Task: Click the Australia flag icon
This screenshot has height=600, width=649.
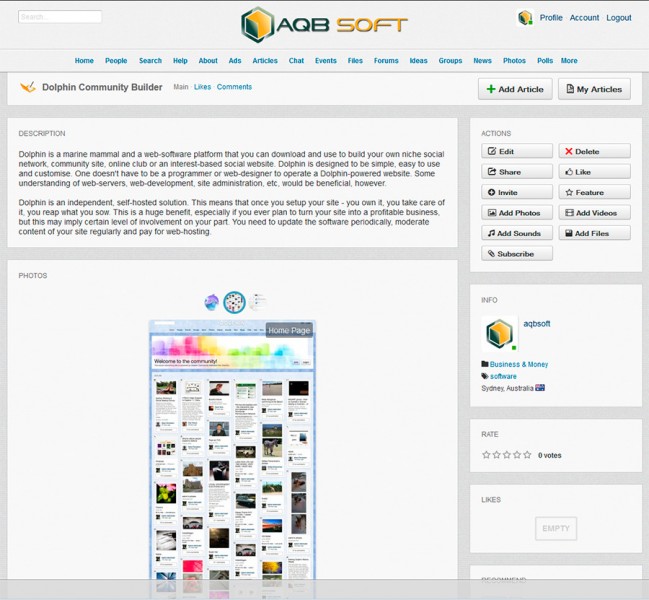Action: tap(540, 388)
